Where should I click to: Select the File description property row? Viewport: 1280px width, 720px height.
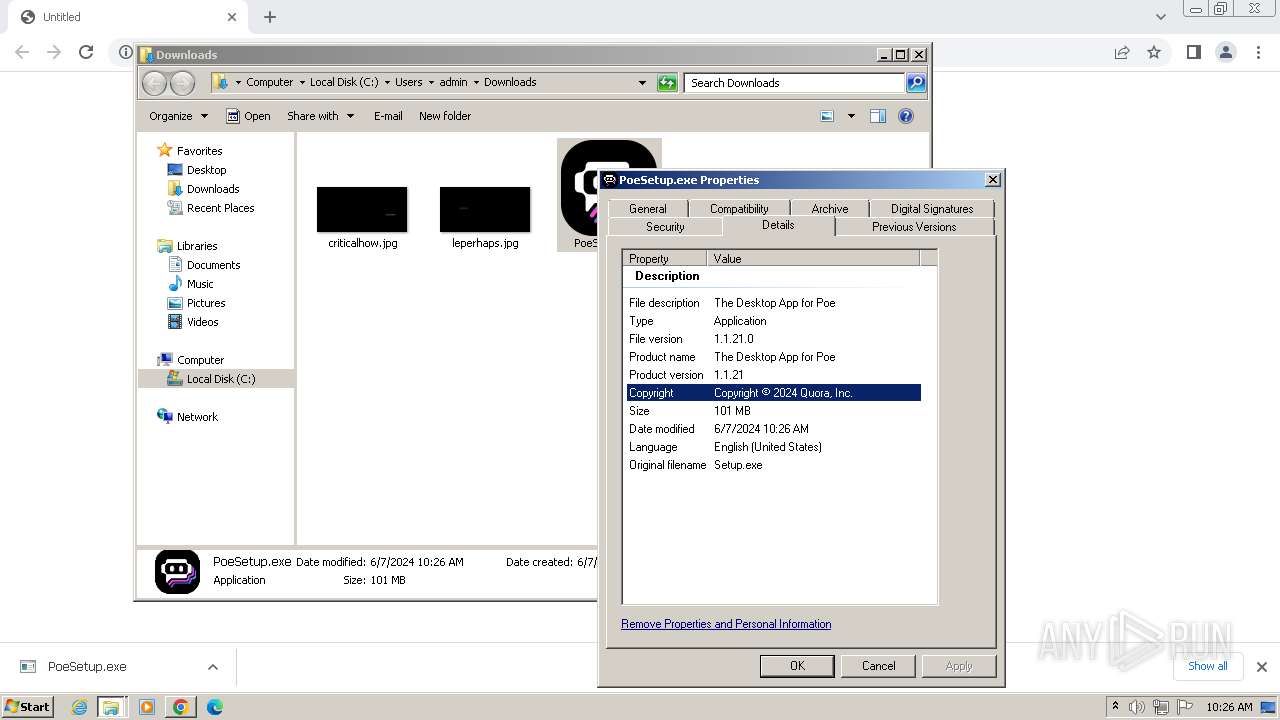[x=774, y=303]
